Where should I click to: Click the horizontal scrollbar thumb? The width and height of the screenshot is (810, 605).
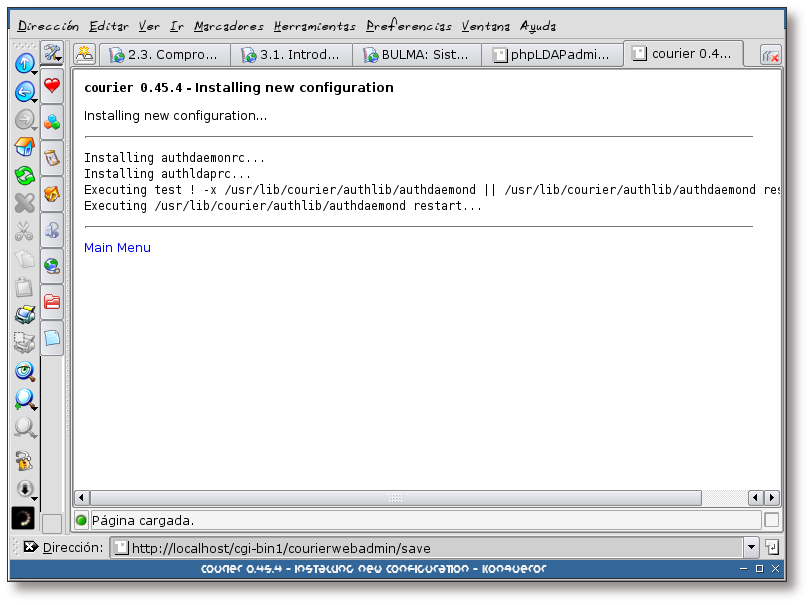point(395,497)
